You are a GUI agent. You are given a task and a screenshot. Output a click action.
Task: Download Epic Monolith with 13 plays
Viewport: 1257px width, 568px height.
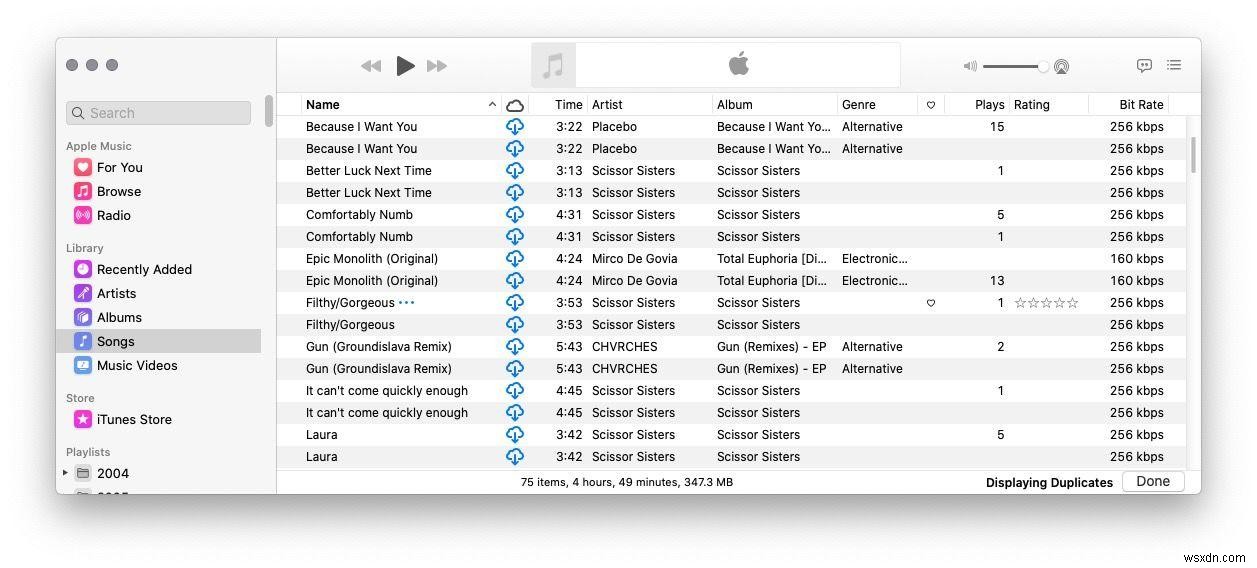click(515, 280)
